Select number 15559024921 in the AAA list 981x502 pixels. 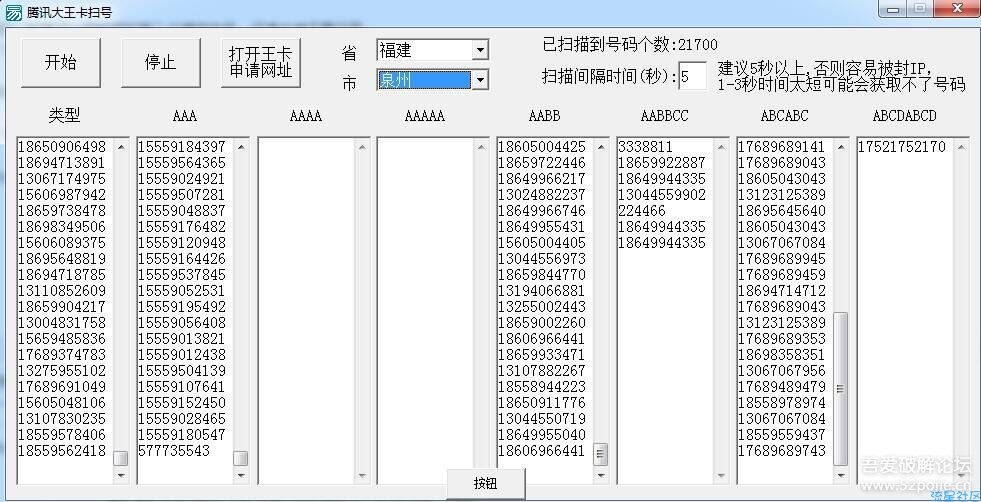[182, 179]
